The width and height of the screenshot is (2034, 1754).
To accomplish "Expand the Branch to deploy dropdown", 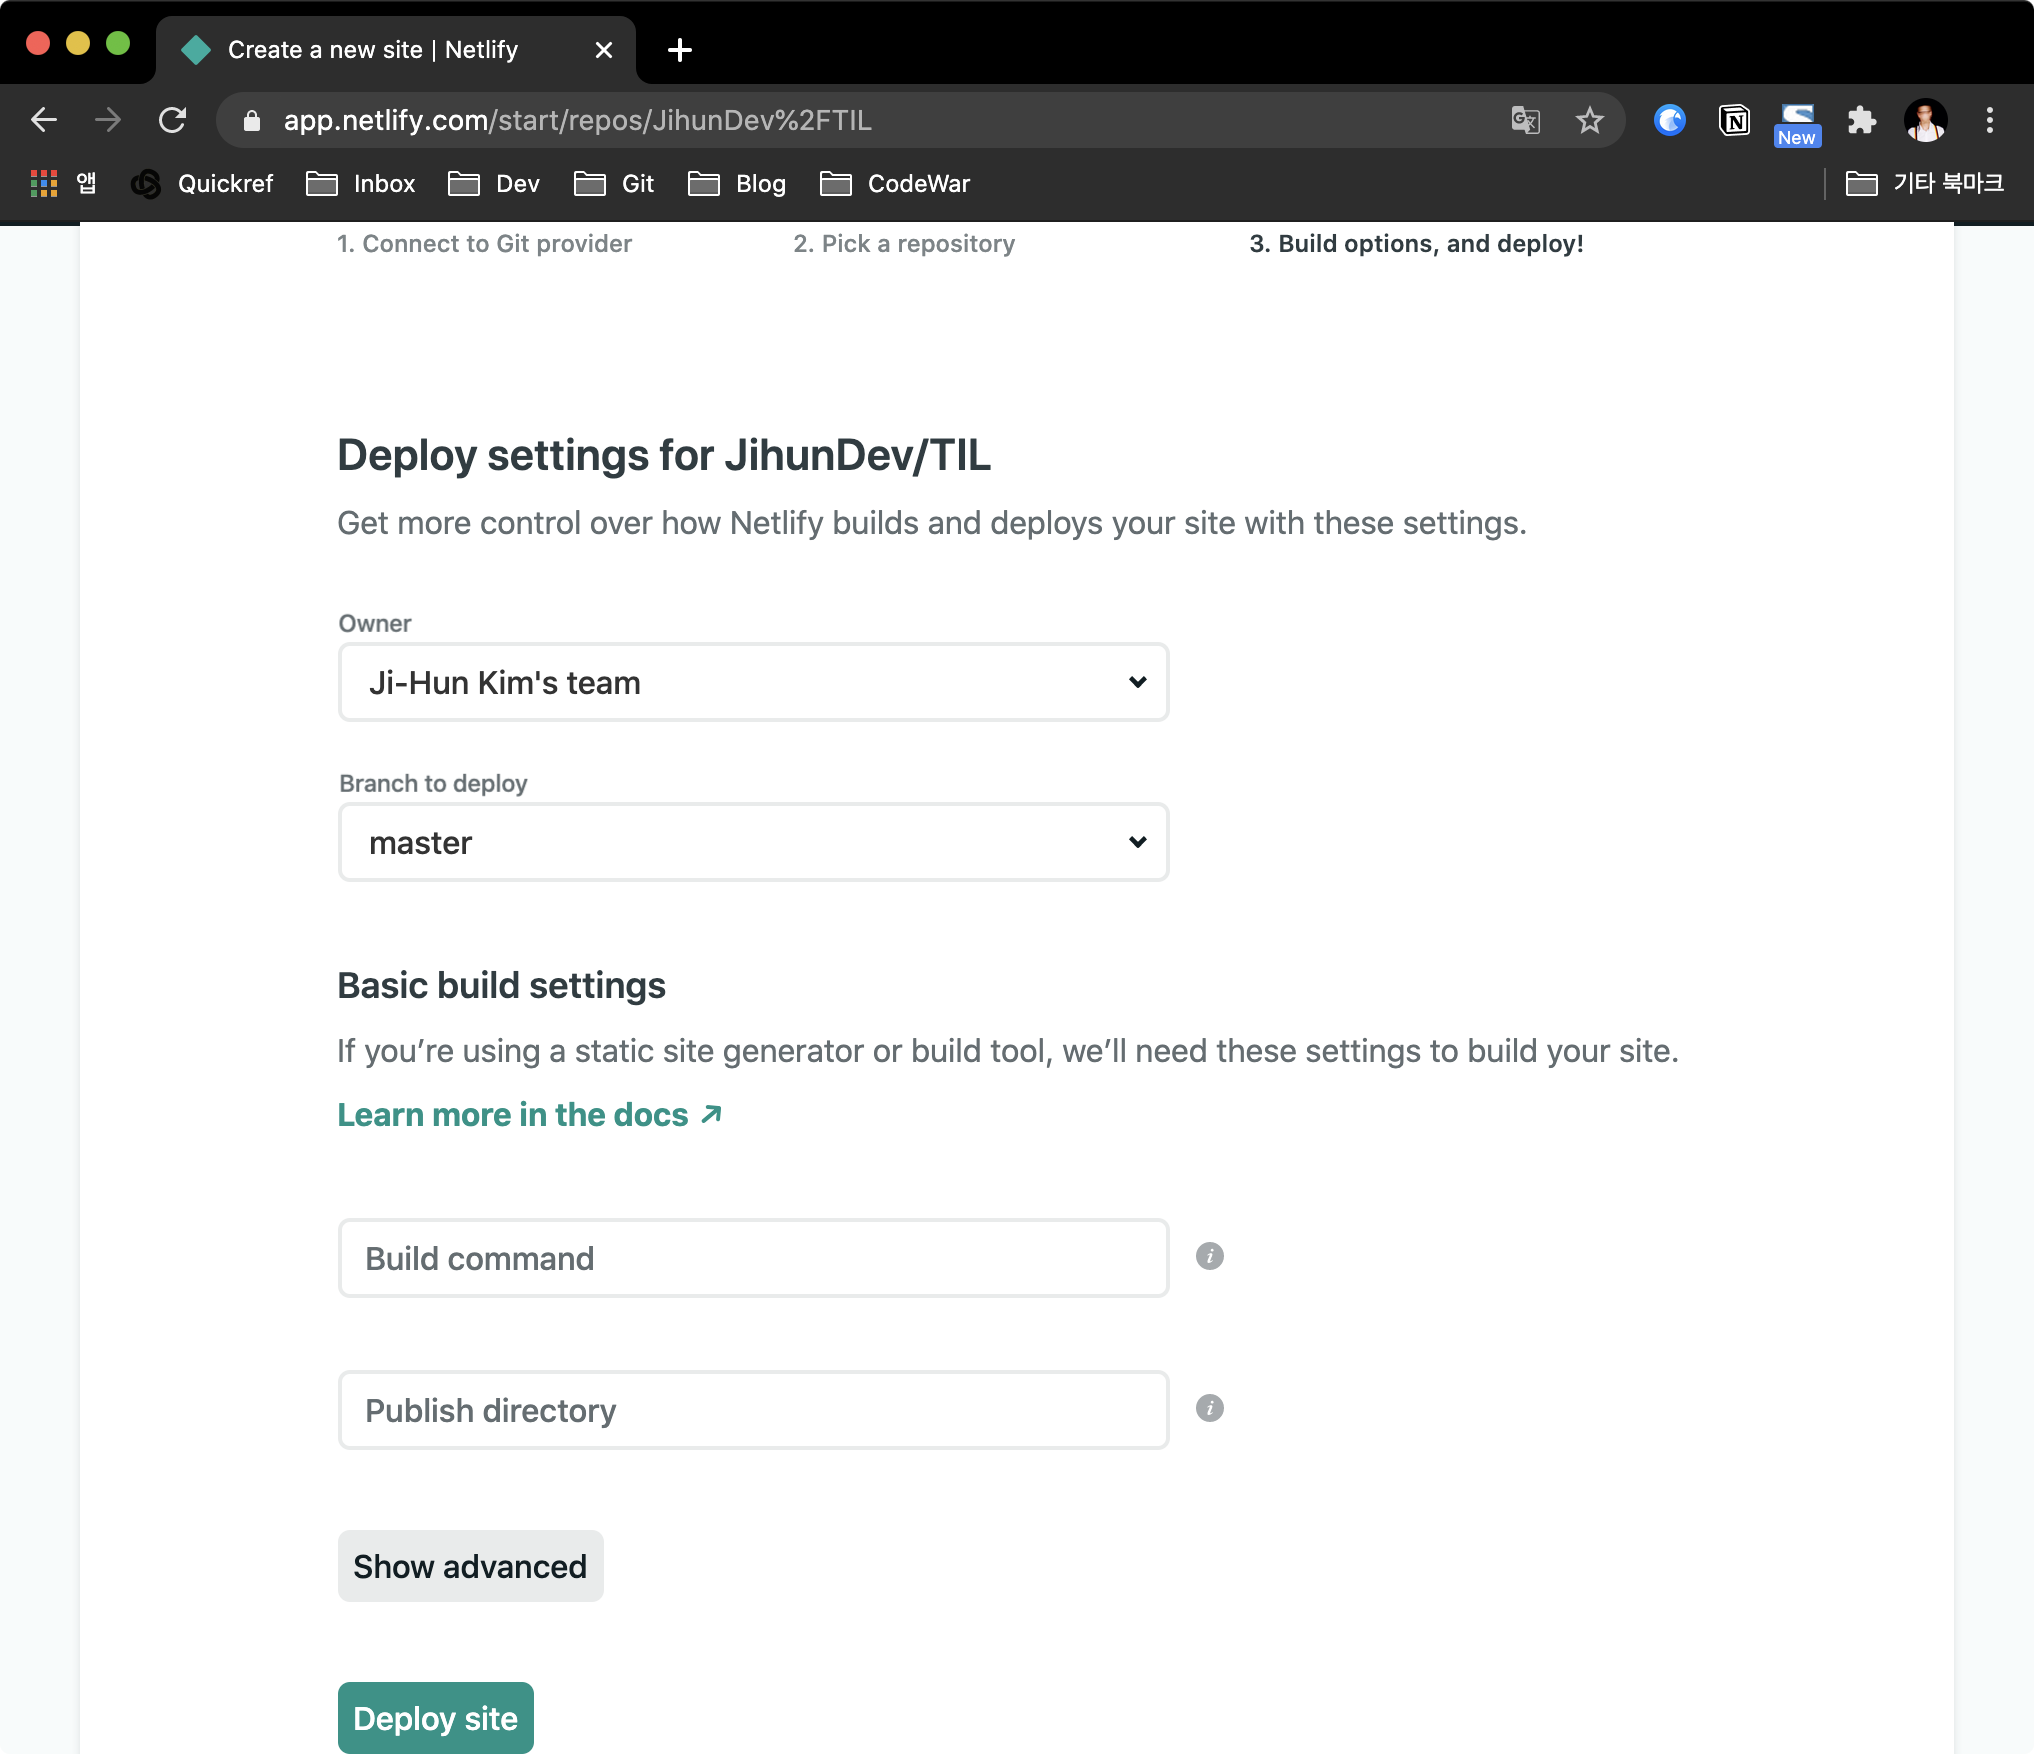I will tap(753, 842).
